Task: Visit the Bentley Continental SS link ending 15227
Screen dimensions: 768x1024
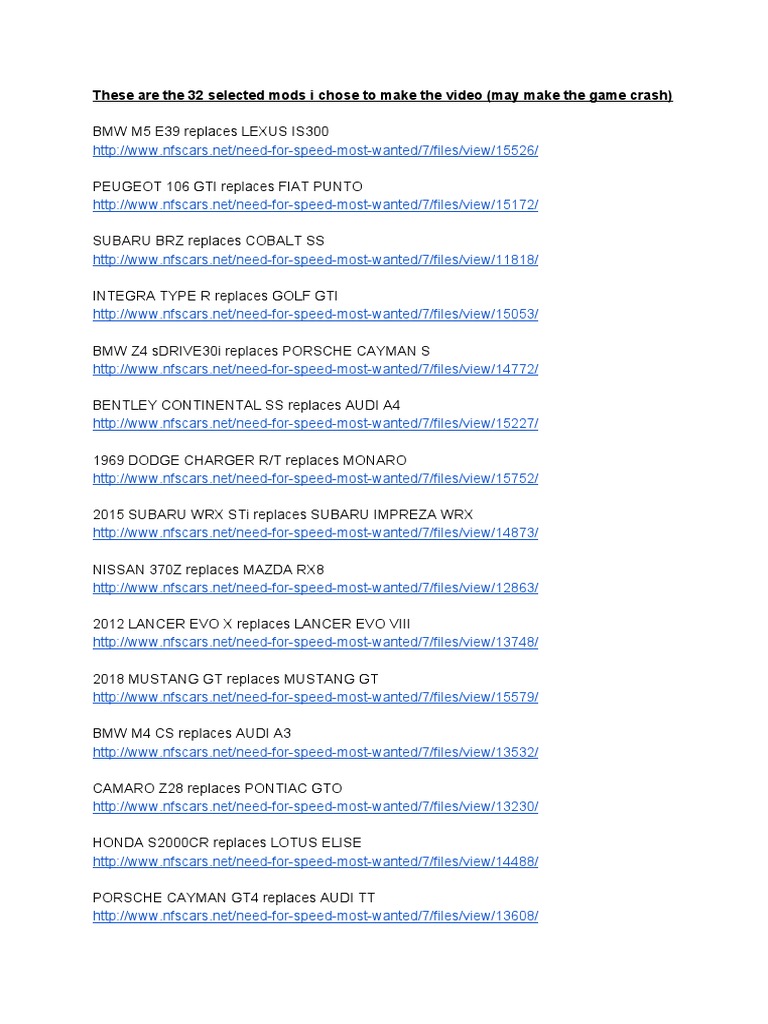Action: [315, 423]
